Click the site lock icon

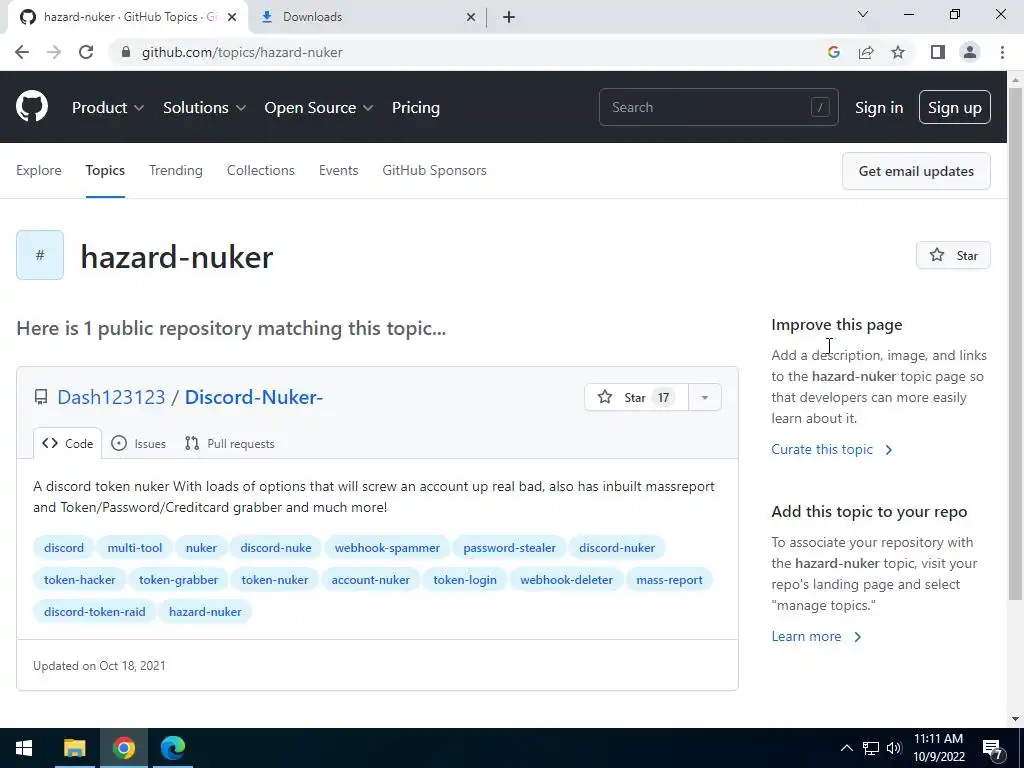[x=126, y=52]
